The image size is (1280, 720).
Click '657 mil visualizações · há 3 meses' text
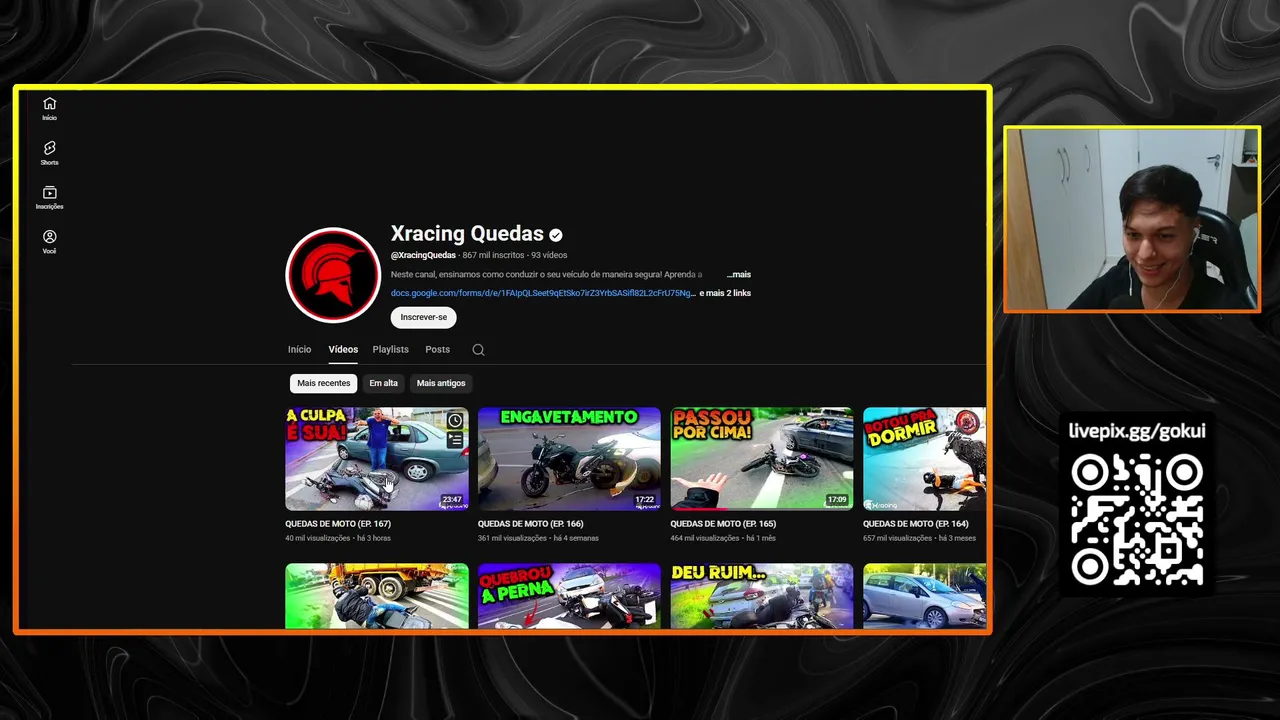(x=919, y=538)
